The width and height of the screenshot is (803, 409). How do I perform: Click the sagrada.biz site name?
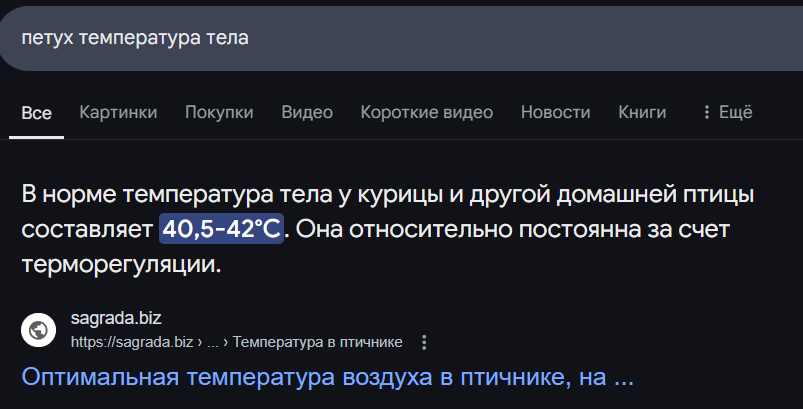tap(116, 318)
